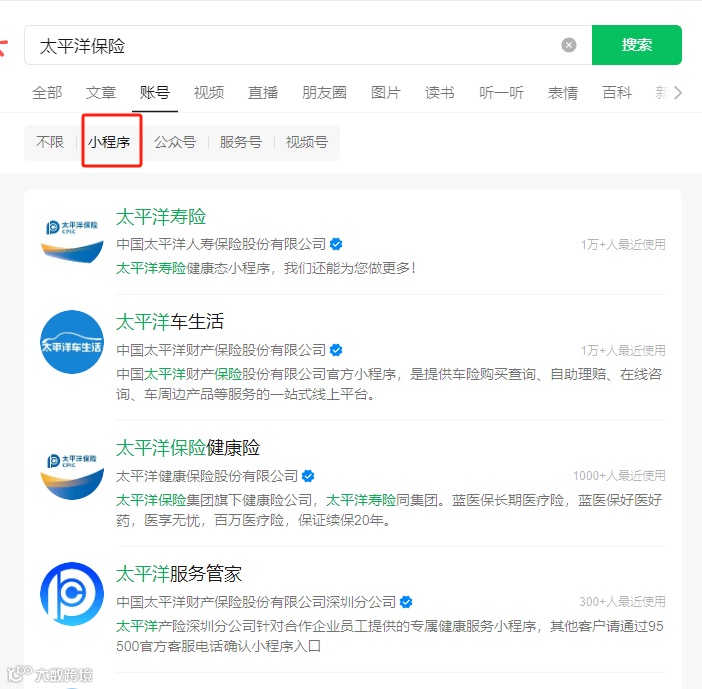Viewport: 702px width, 689px height.
Task: Open the 视频 tab
Action: click(x=209, y=93)
